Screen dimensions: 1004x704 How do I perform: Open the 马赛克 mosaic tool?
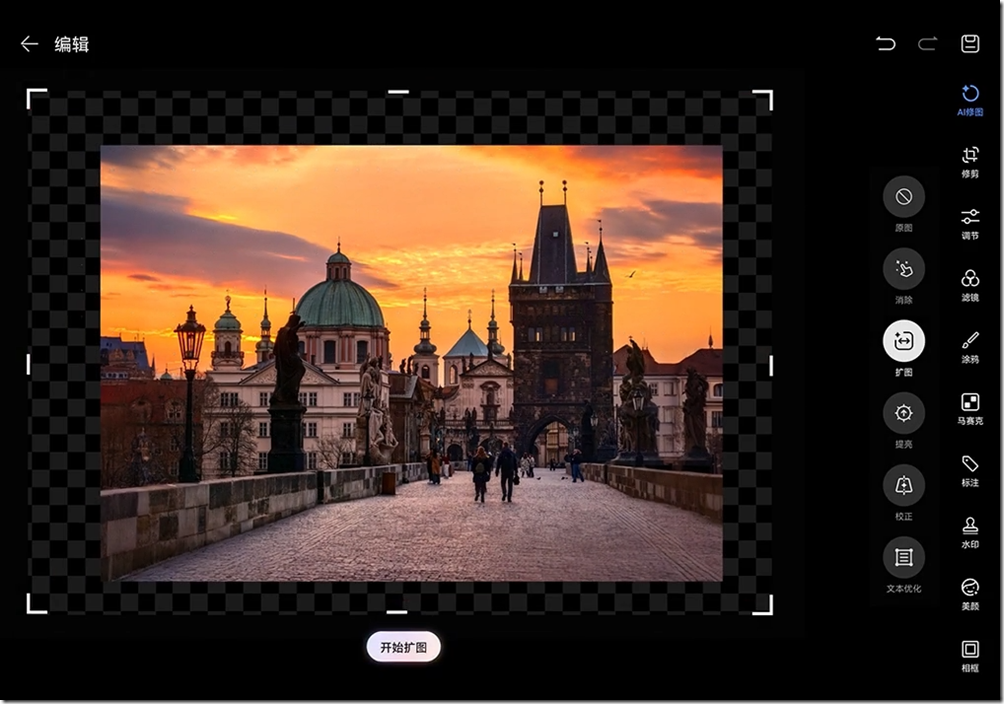click(x=970, y=409)
